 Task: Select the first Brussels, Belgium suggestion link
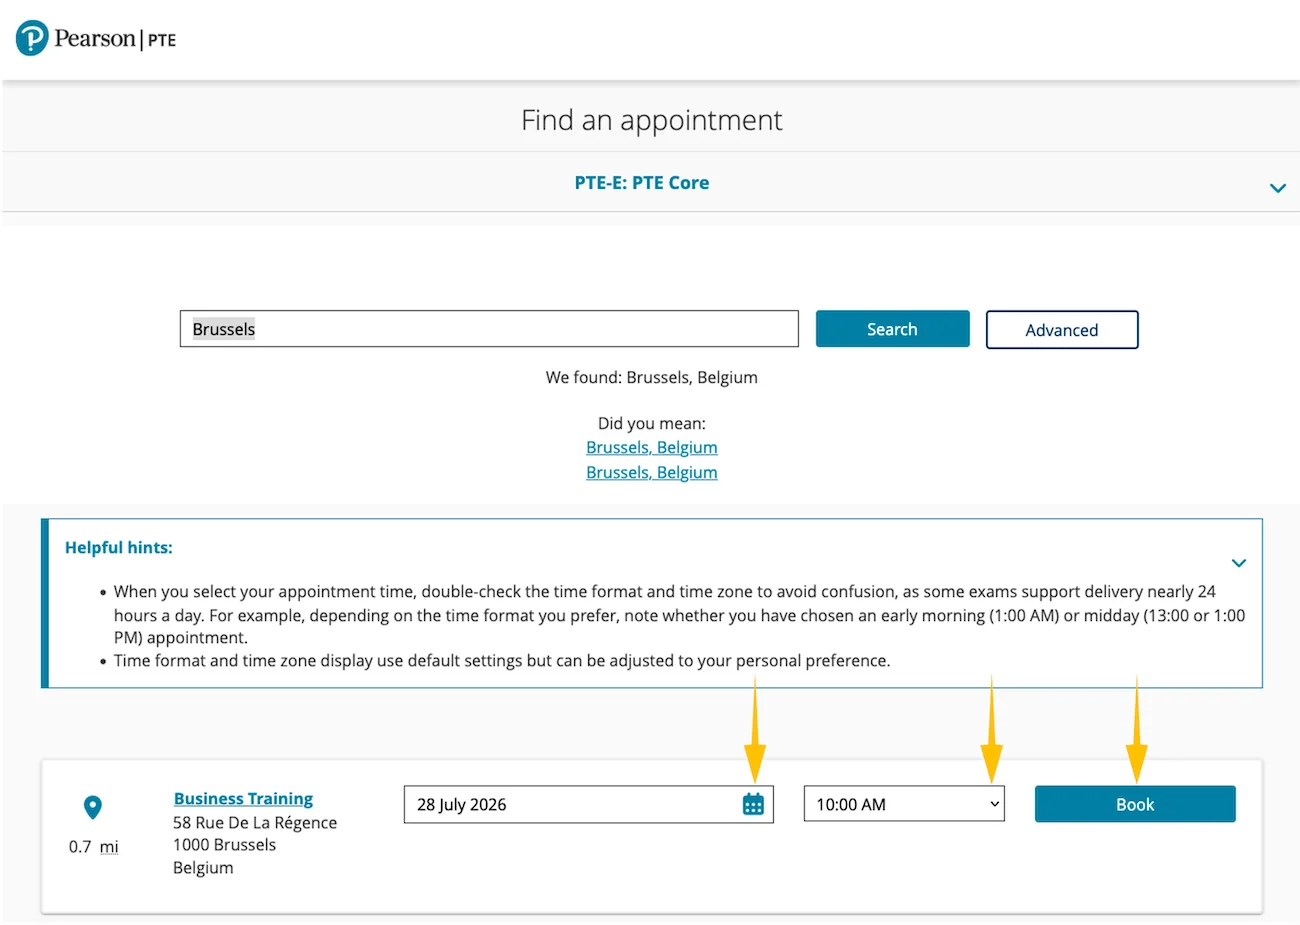[652, 447]
